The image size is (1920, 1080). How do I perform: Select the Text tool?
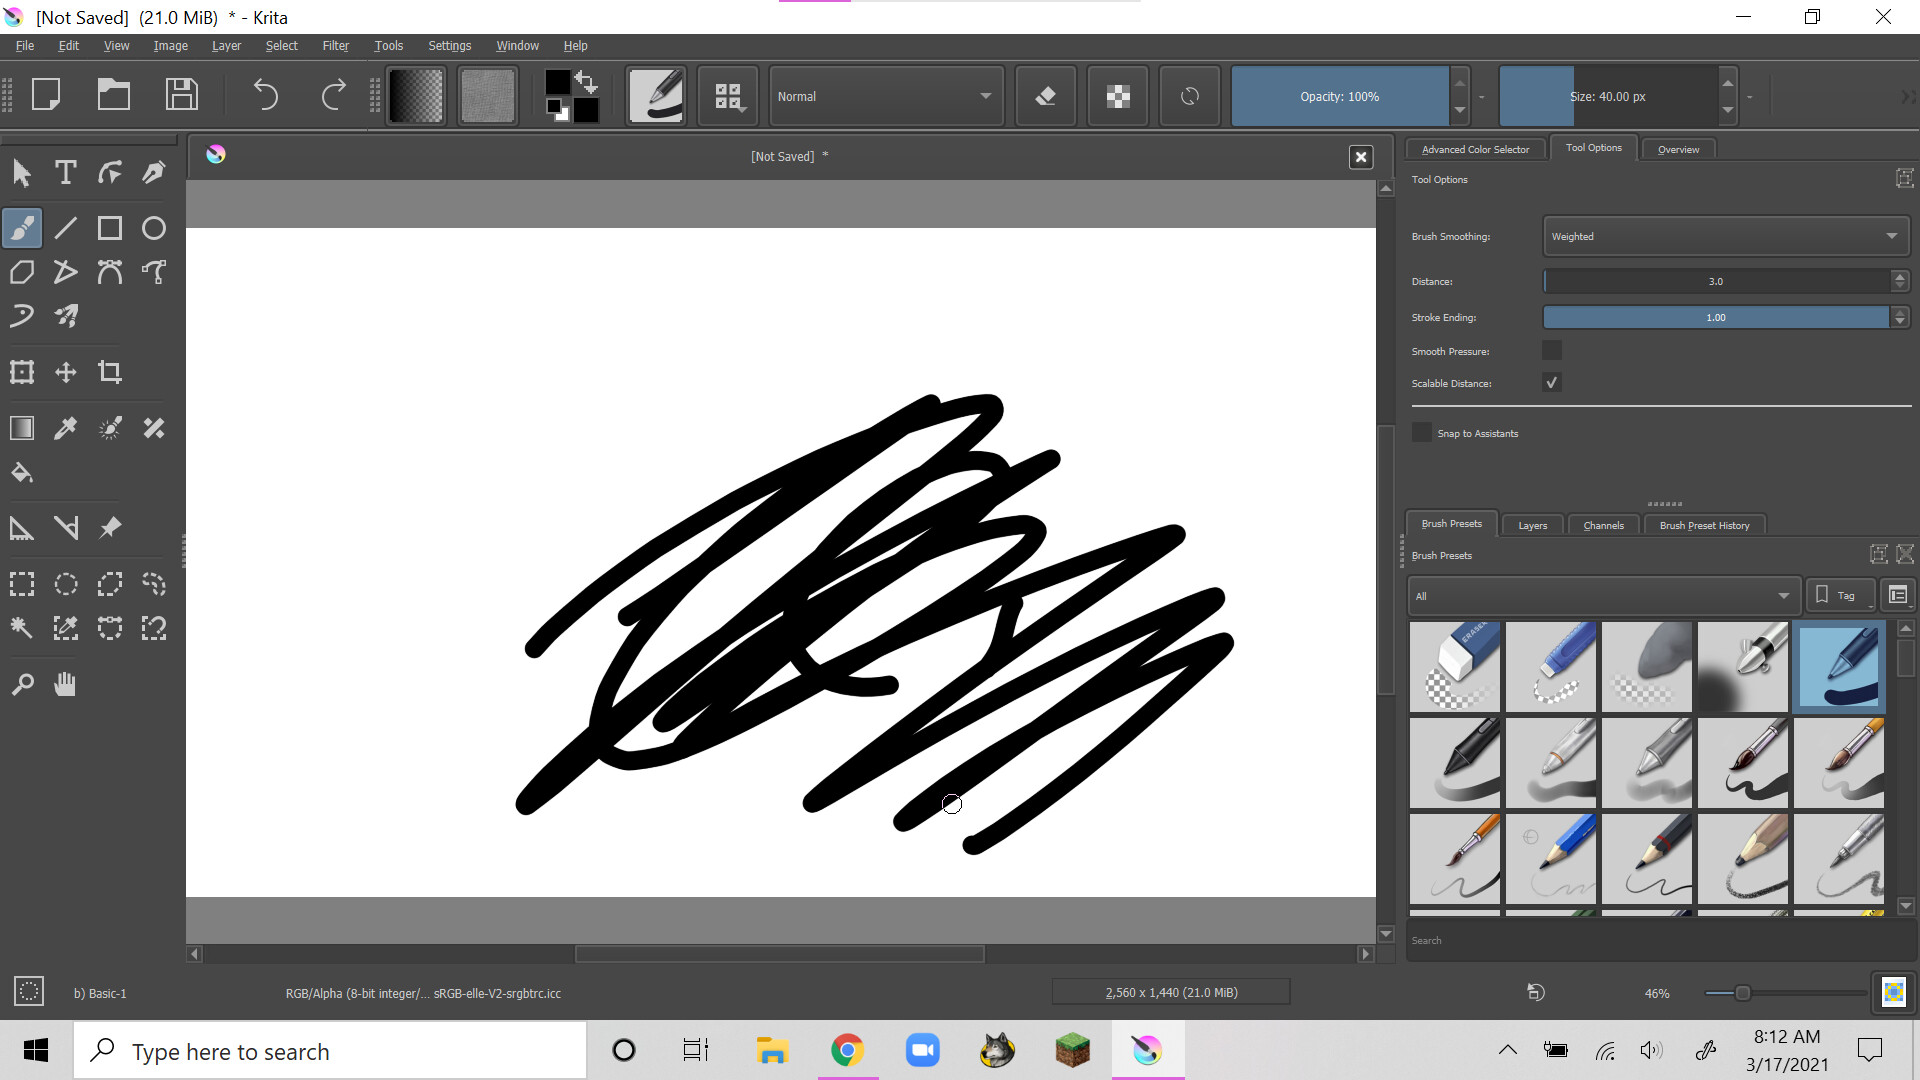click(66, 172)
